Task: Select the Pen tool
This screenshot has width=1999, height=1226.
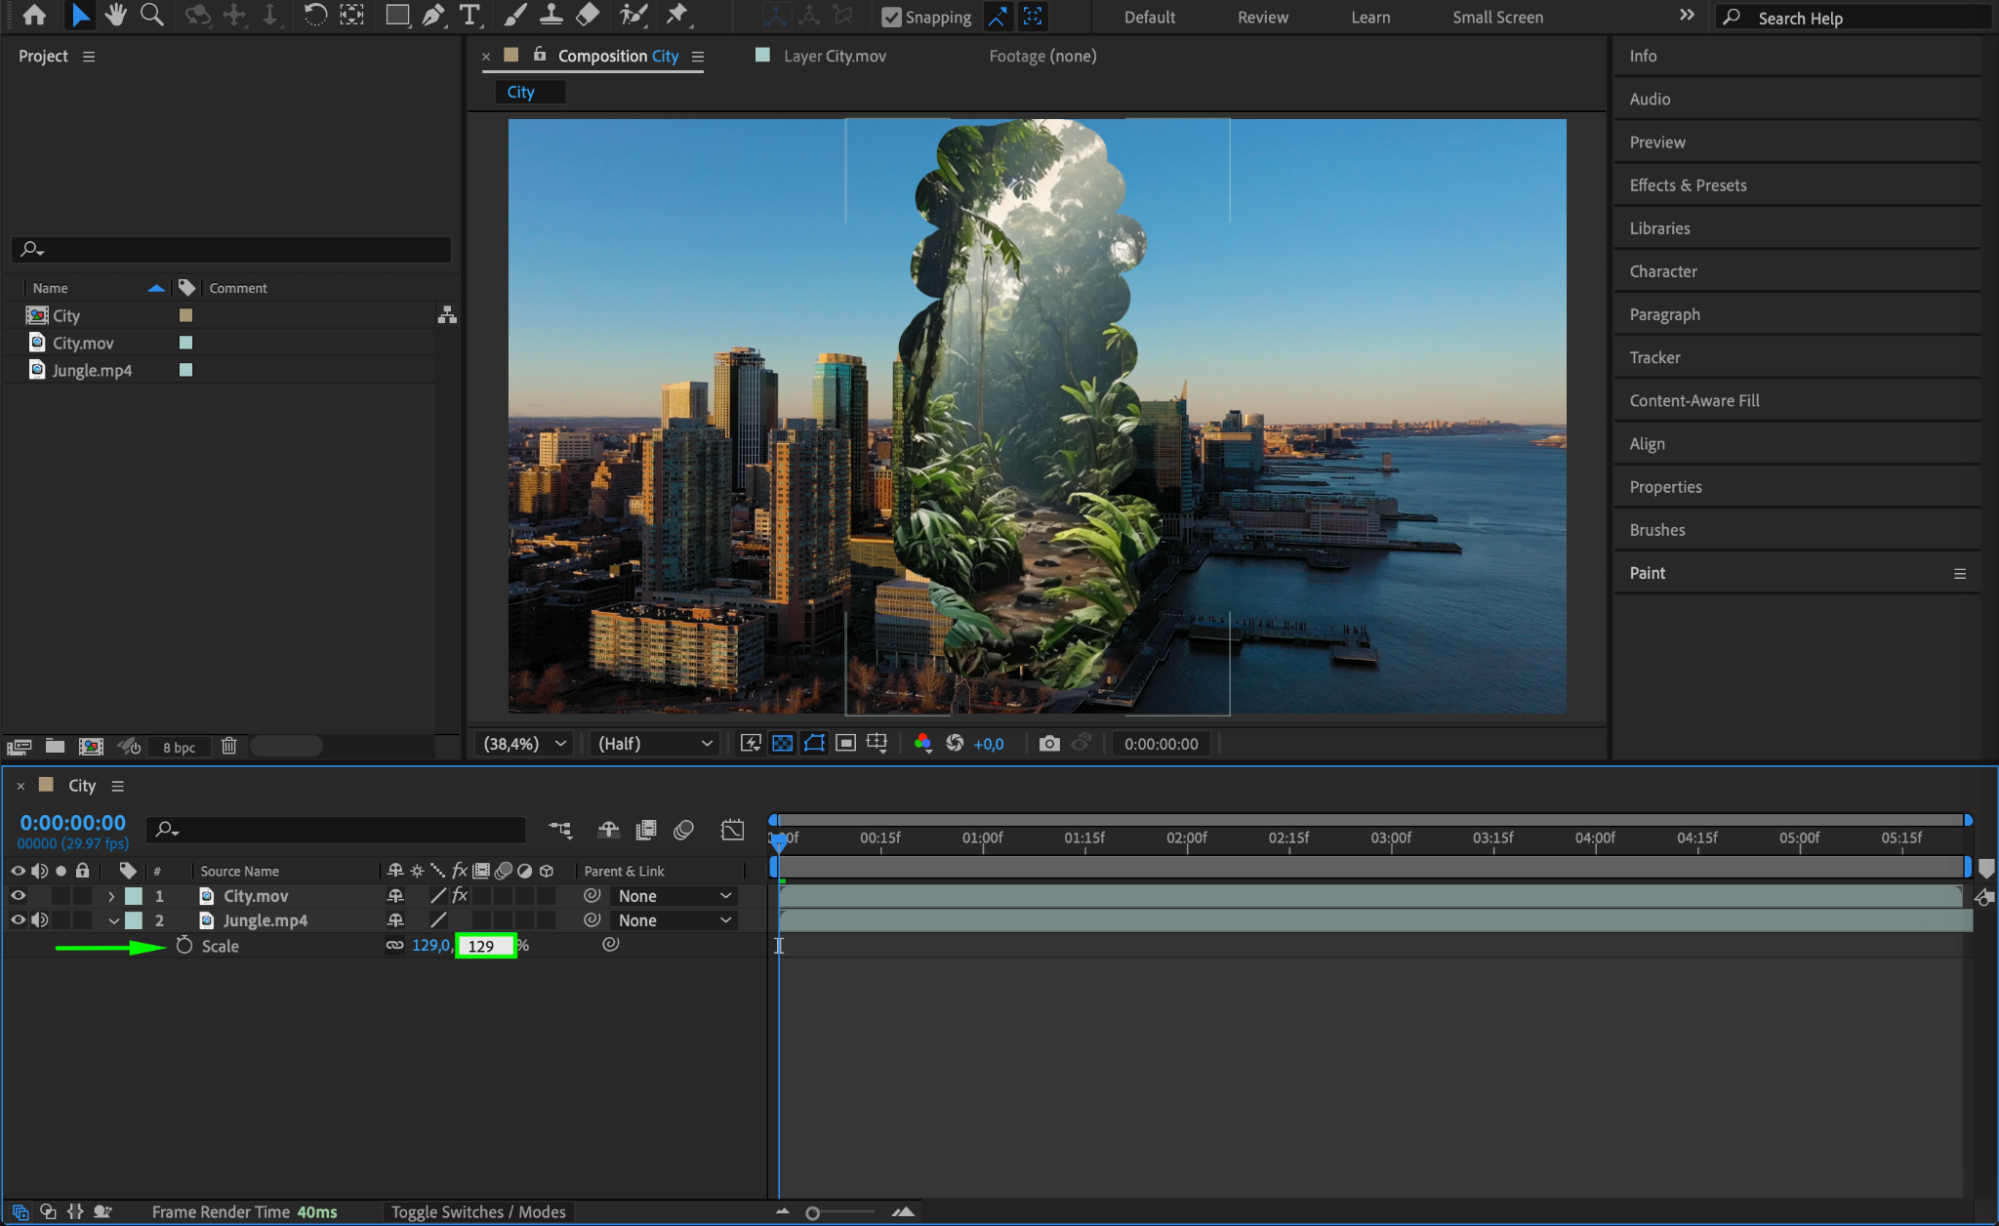Action: pos(433,15)
